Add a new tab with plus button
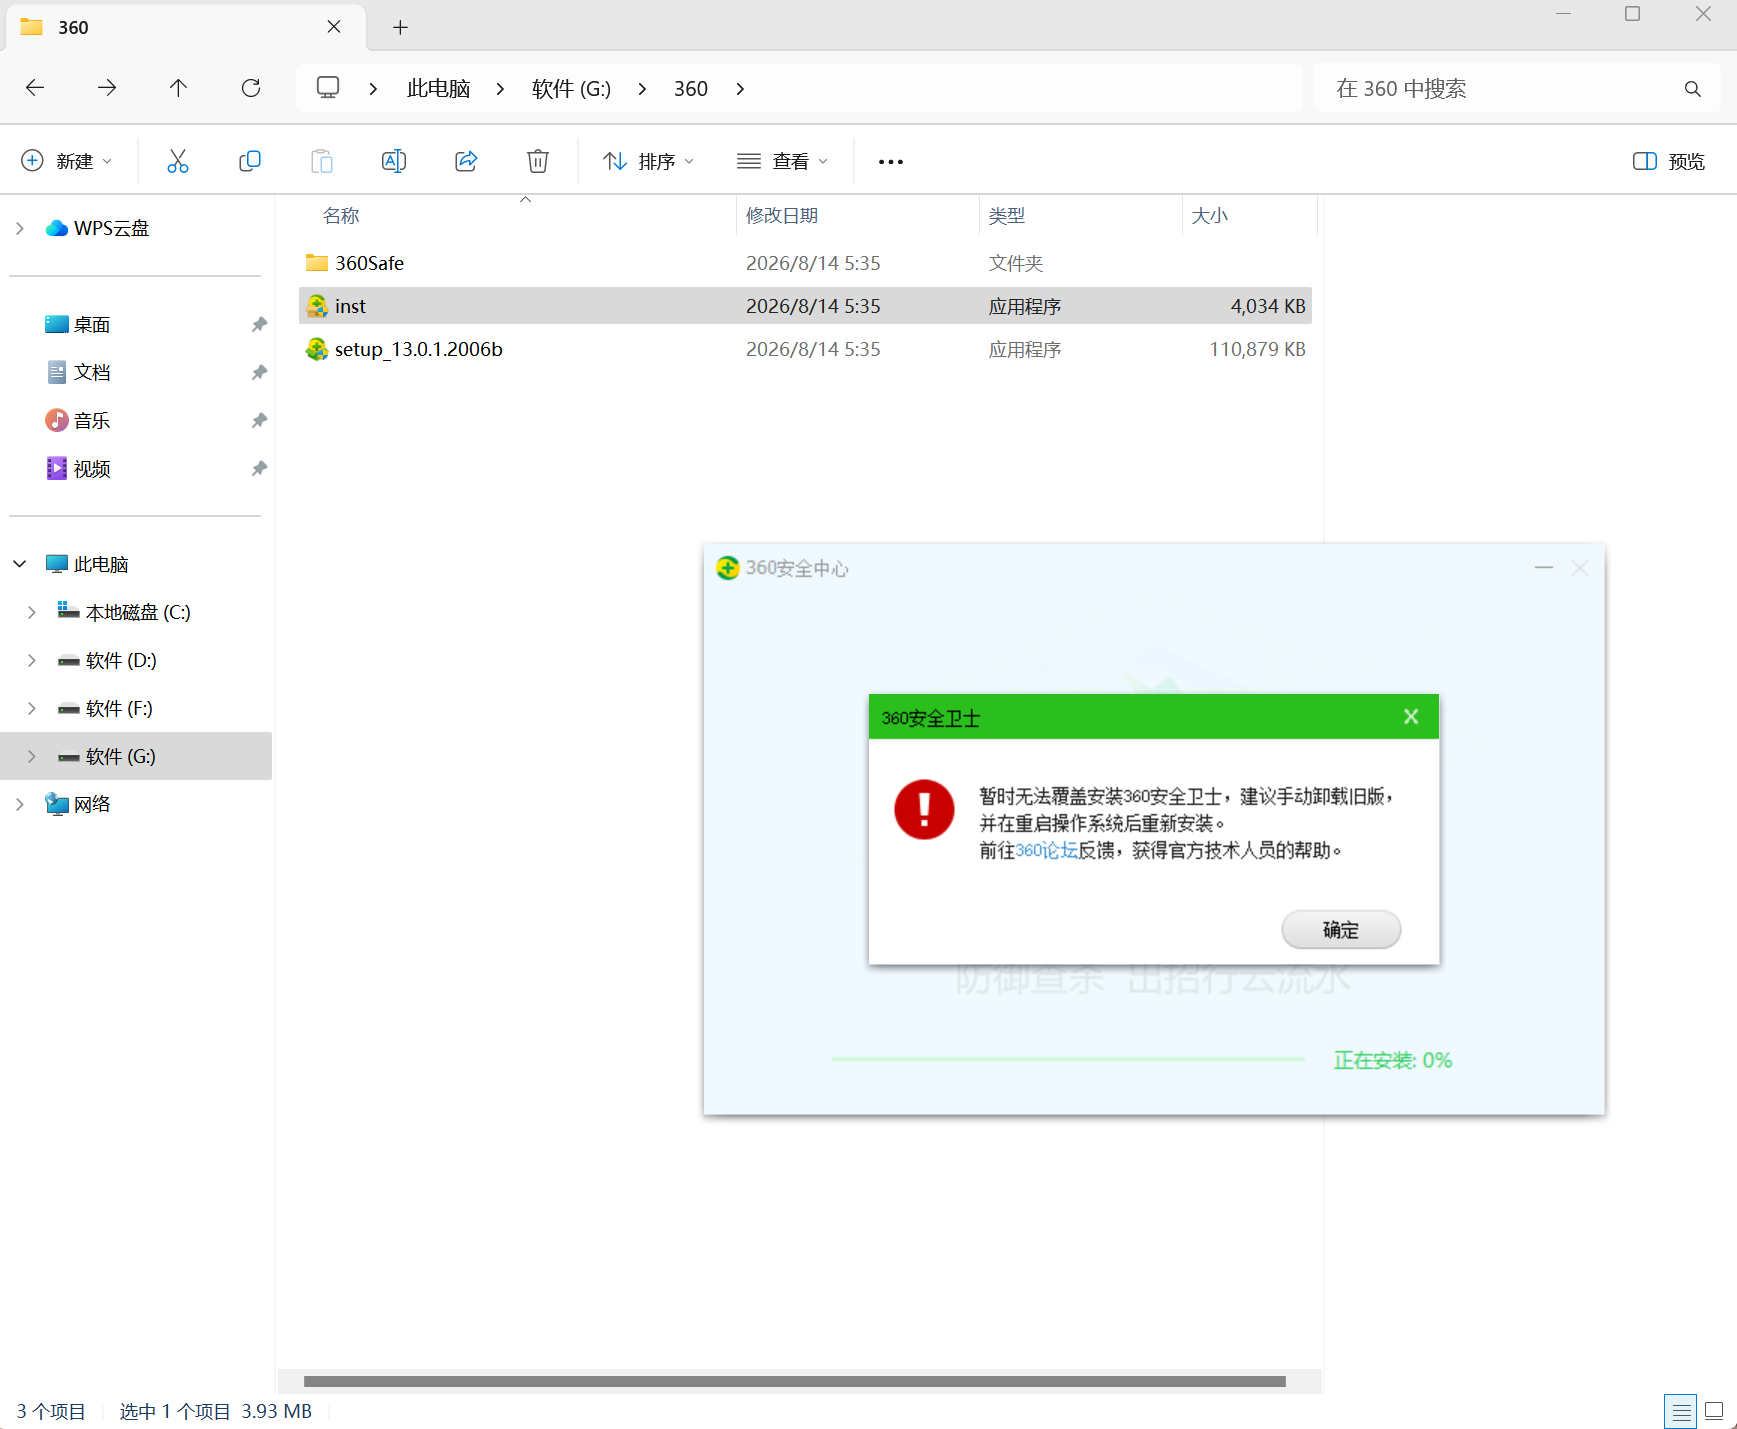 [x=400, y=28]
